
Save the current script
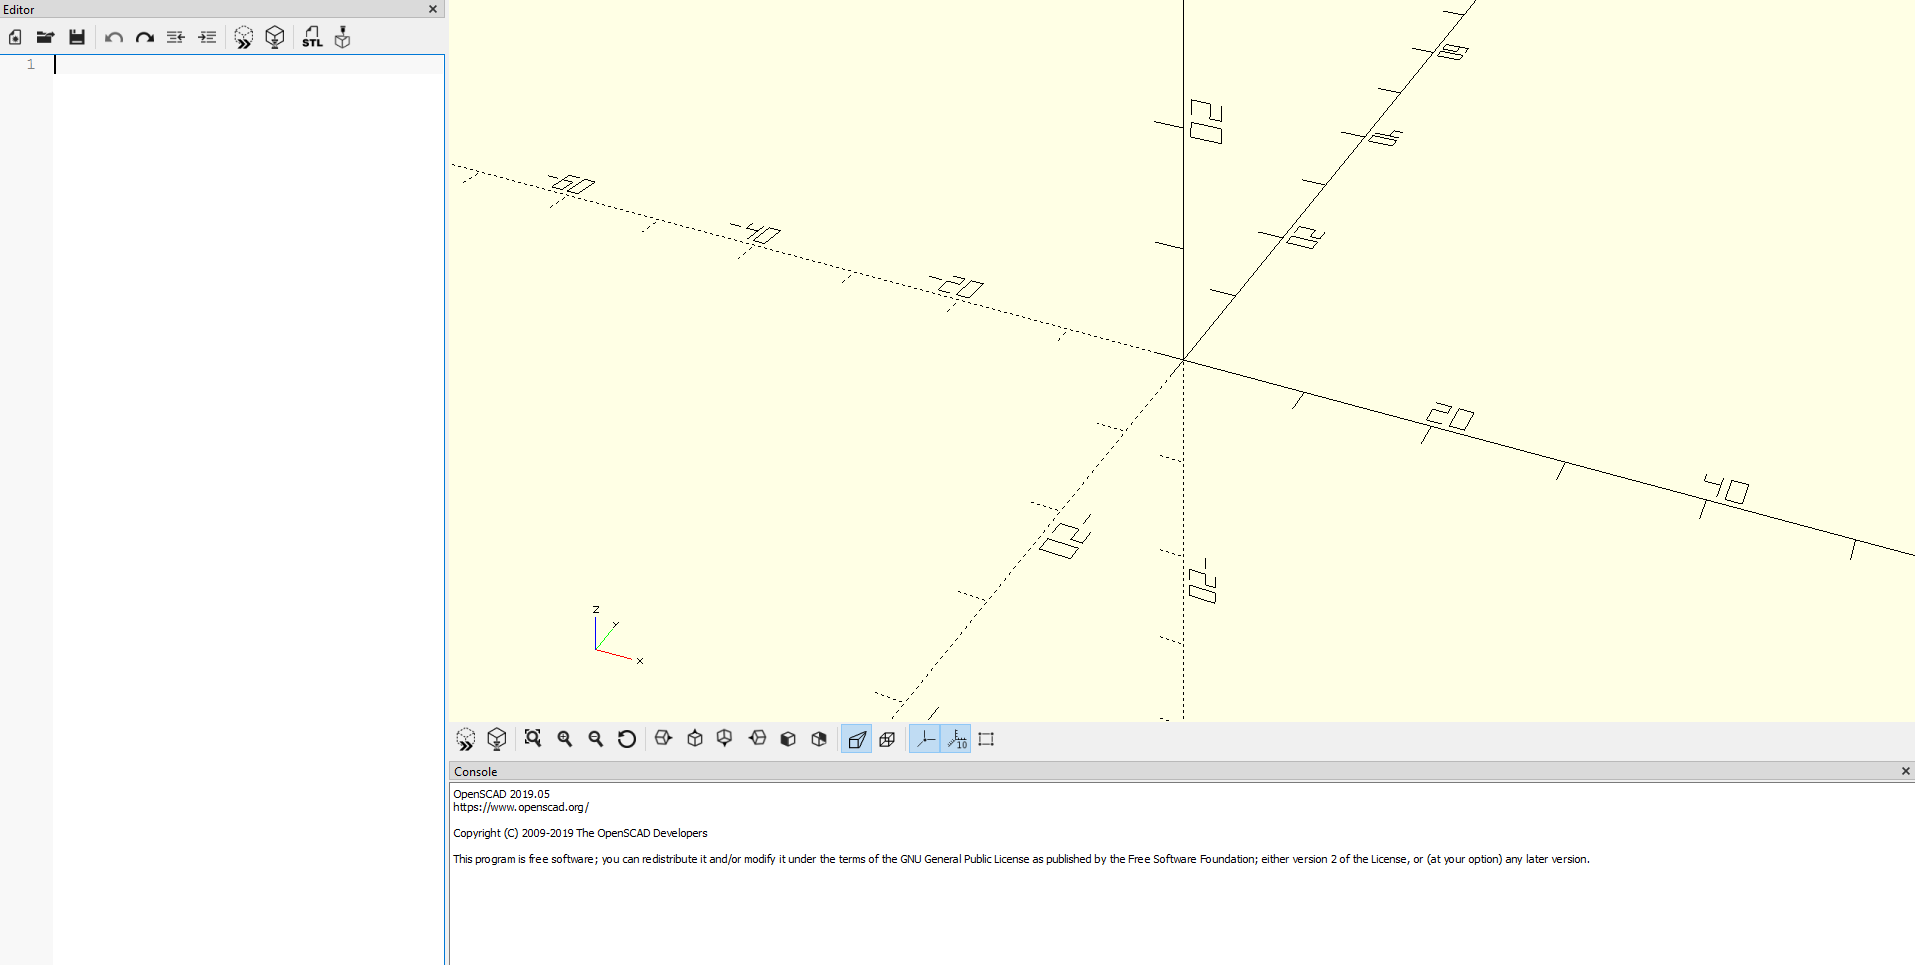click(77, 38)
